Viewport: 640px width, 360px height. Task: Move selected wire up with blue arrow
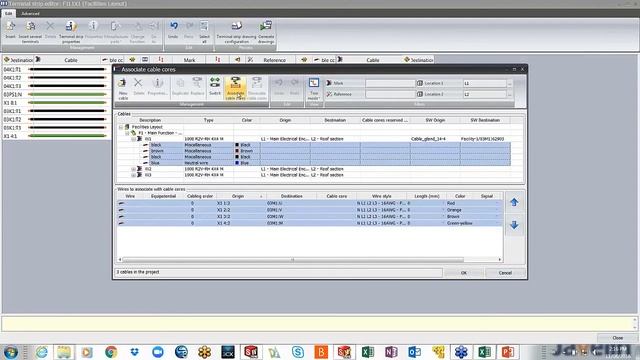[514, 202]
